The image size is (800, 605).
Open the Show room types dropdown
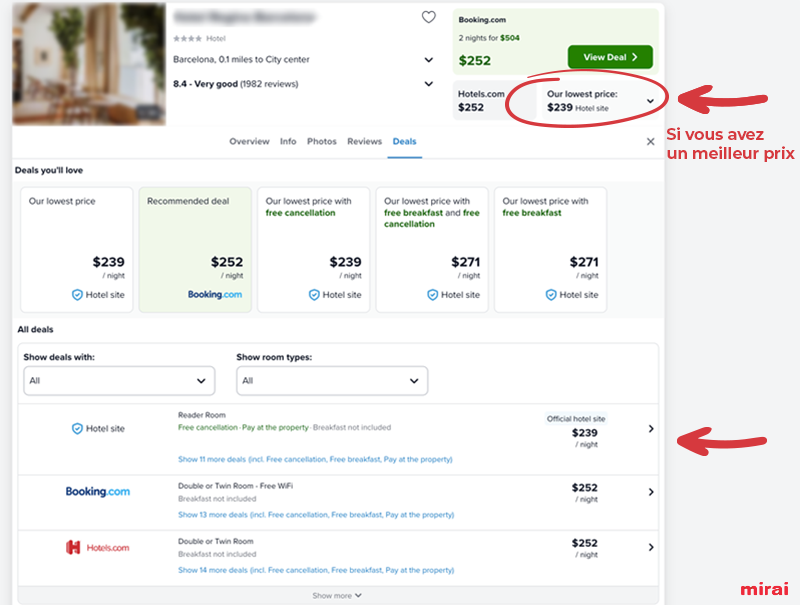click(331, 381)
